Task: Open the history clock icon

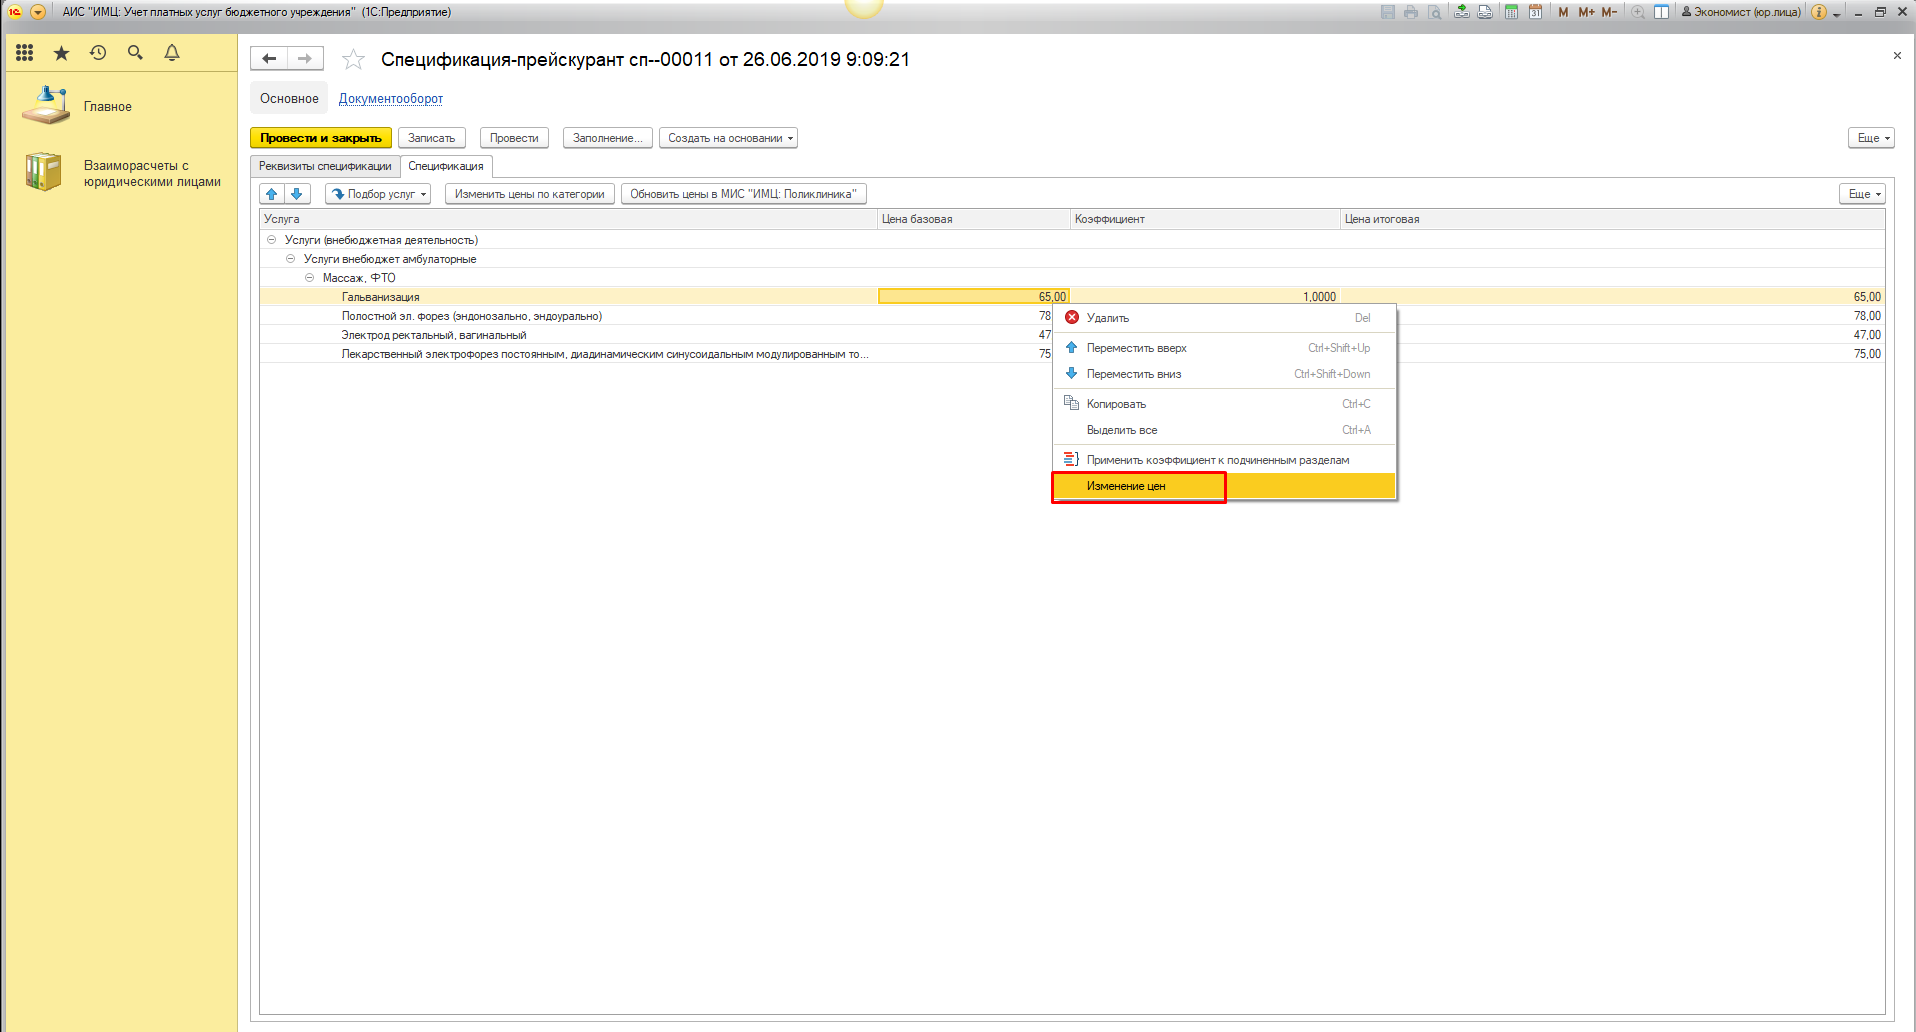Action: coord(98,53)
